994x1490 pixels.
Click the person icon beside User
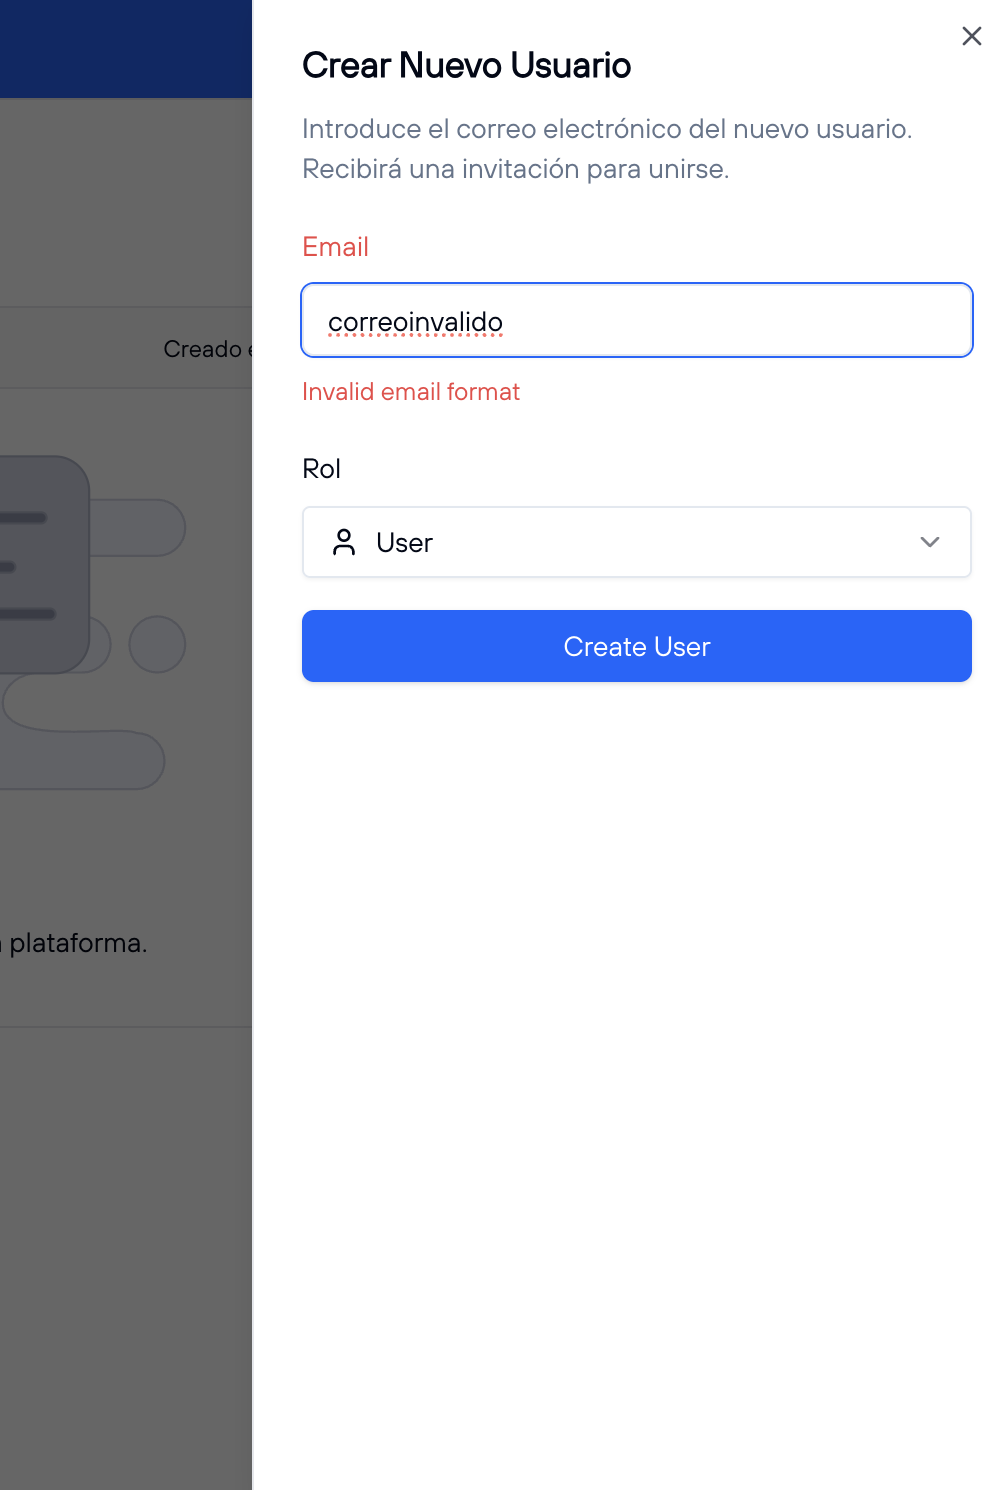coord(344,542)
